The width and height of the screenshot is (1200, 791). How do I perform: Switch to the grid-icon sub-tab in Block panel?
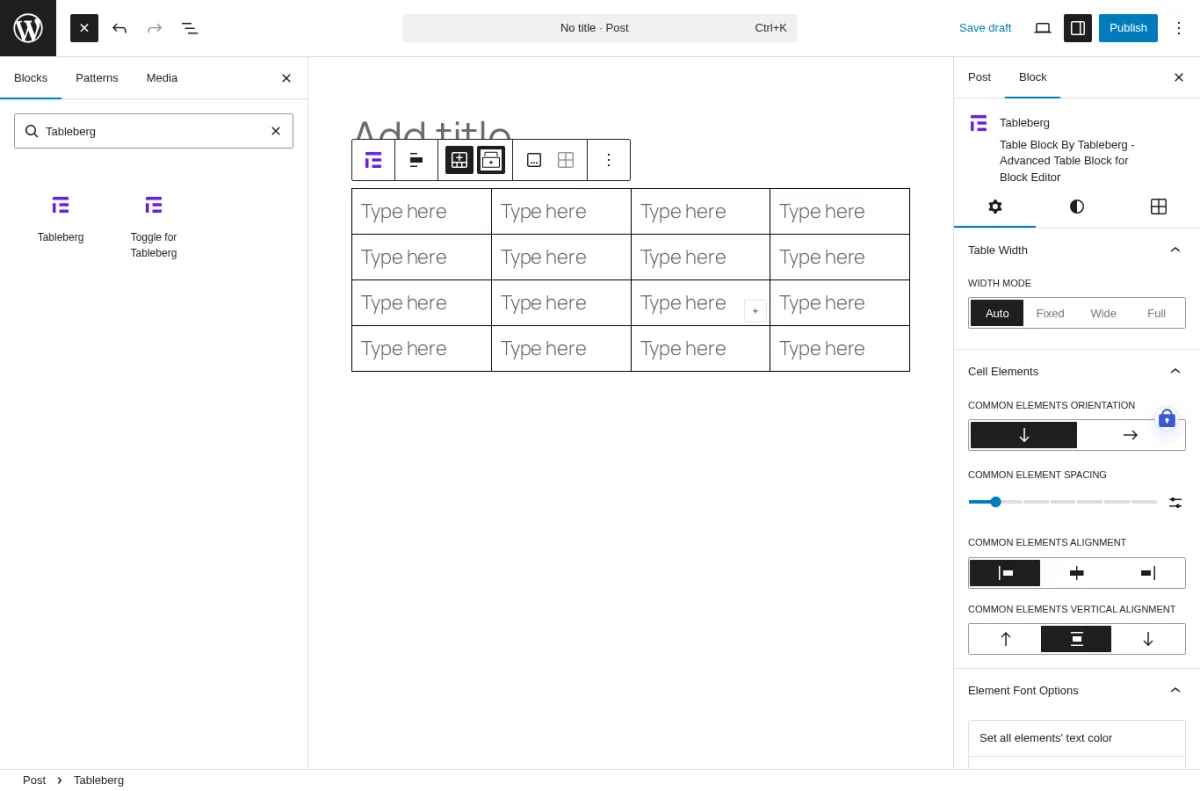[1159, 206]
